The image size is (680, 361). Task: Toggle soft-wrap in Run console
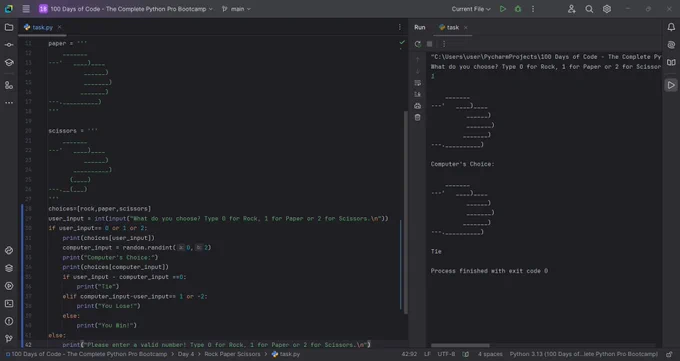[417, 83]
